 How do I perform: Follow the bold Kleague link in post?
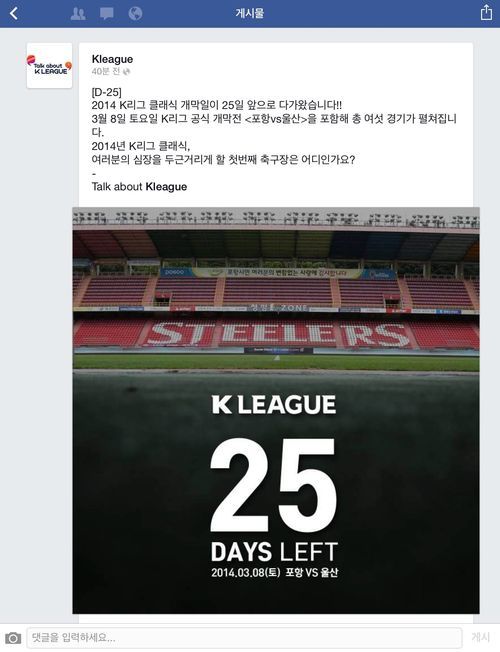tap(166, 187)
